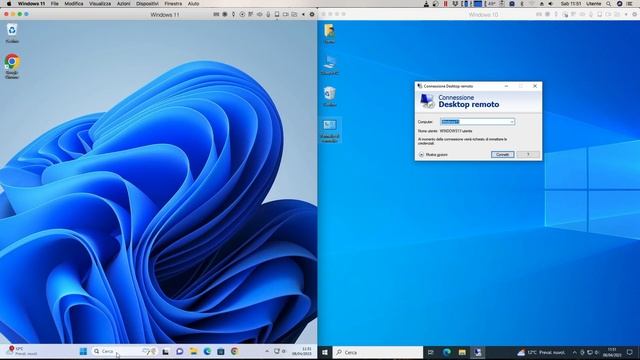Image resolution: width=640 pixels, height=360 pixels.
Task: Open notification center in Windows 10 taskbar
Action: click(x=630, y=352)
